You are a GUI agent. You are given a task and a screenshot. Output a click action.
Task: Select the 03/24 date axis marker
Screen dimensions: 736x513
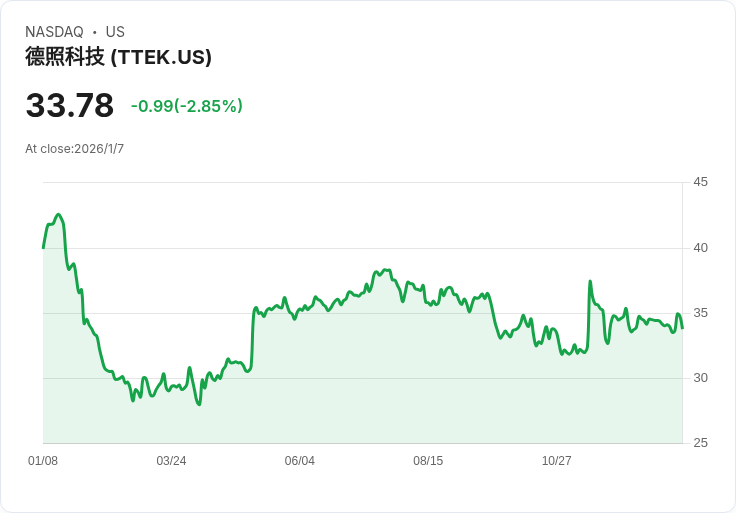click(171, 461)
